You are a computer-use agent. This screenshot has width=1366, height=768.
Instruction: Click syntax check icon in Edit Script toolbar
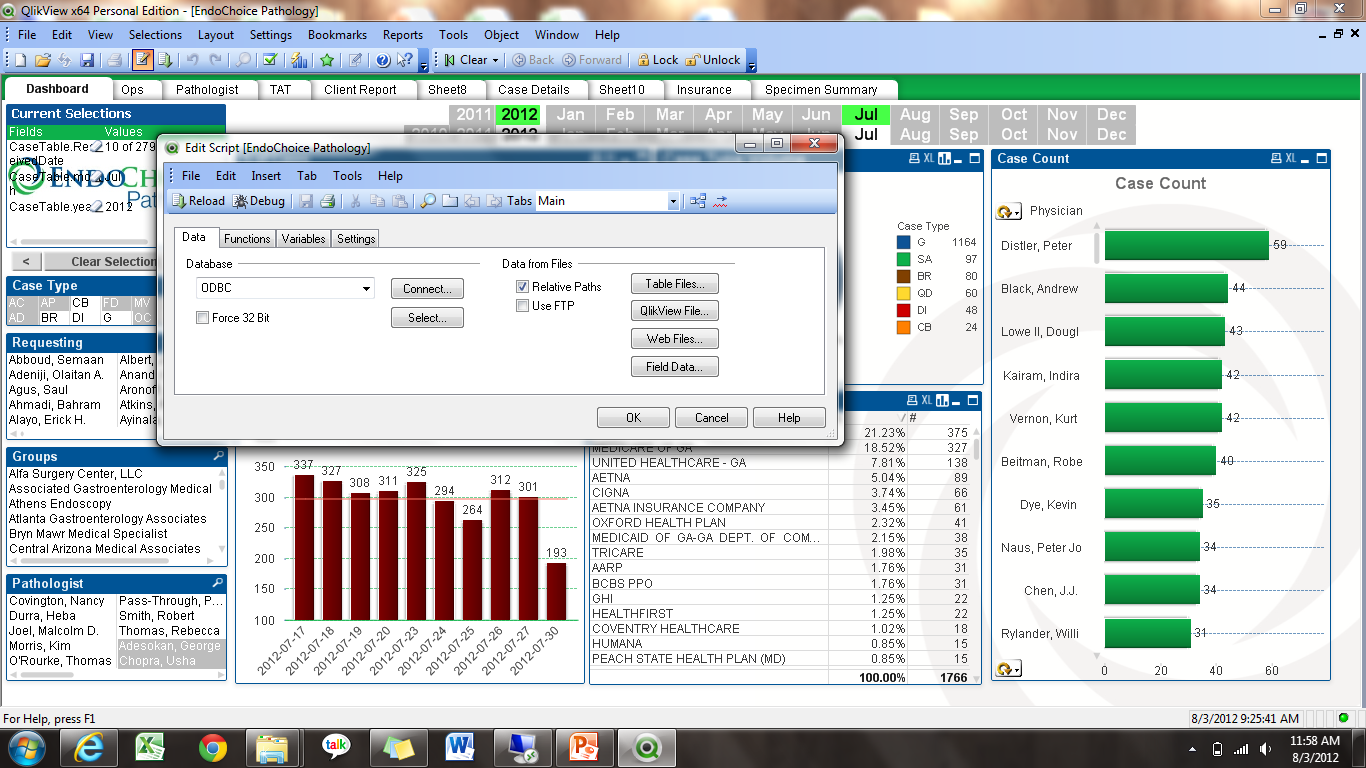(x=721, y=201)
